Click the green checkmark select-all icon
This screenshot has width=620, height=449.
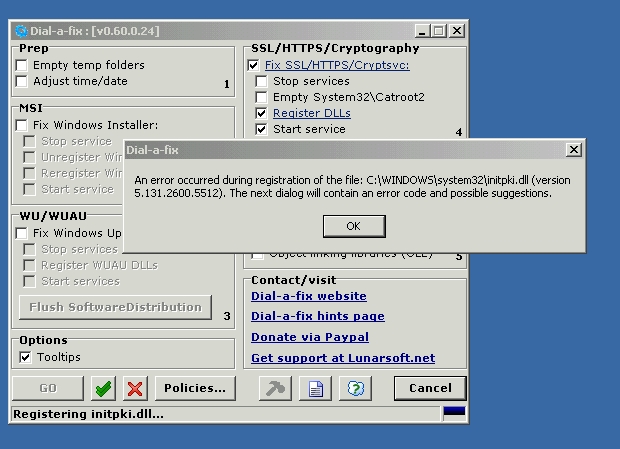103,389
